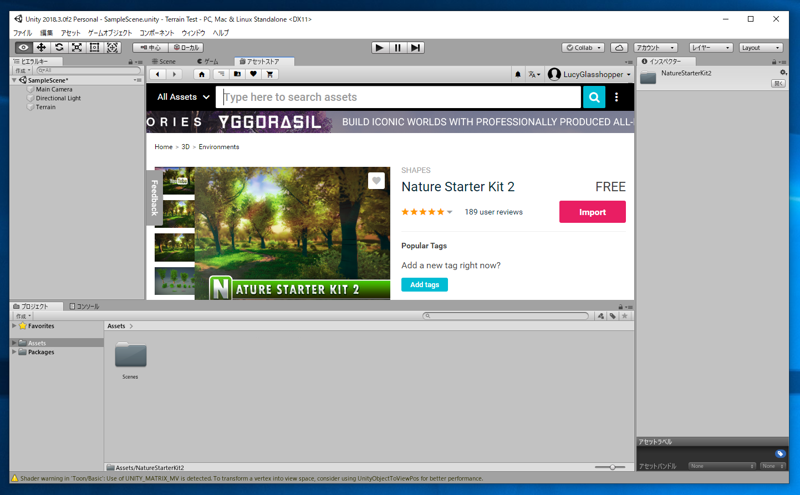Screen dimensions: 800x495
Task: Collapse the SampleScene hierarchy node
Action: 14,80
